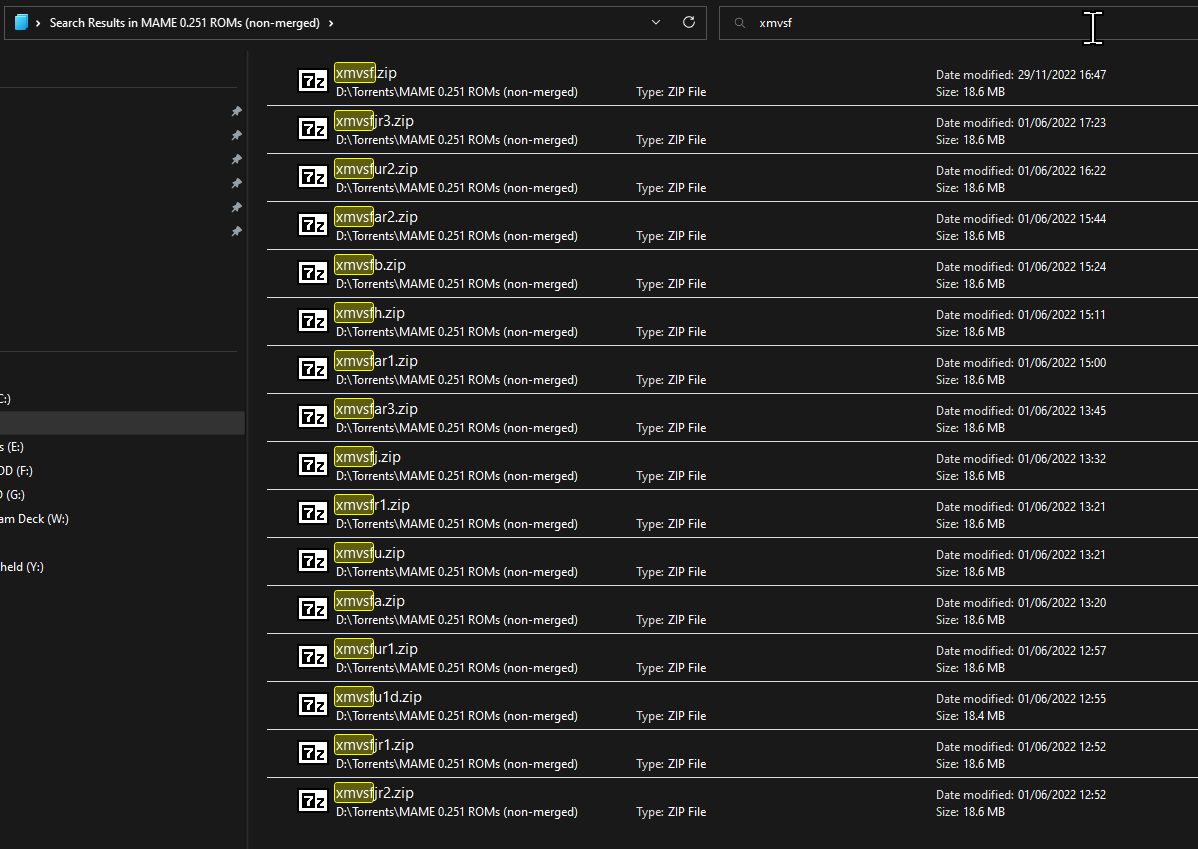Expand the chevron after the search results path
Screen dimensions: 1198x849
coord(331,23)
